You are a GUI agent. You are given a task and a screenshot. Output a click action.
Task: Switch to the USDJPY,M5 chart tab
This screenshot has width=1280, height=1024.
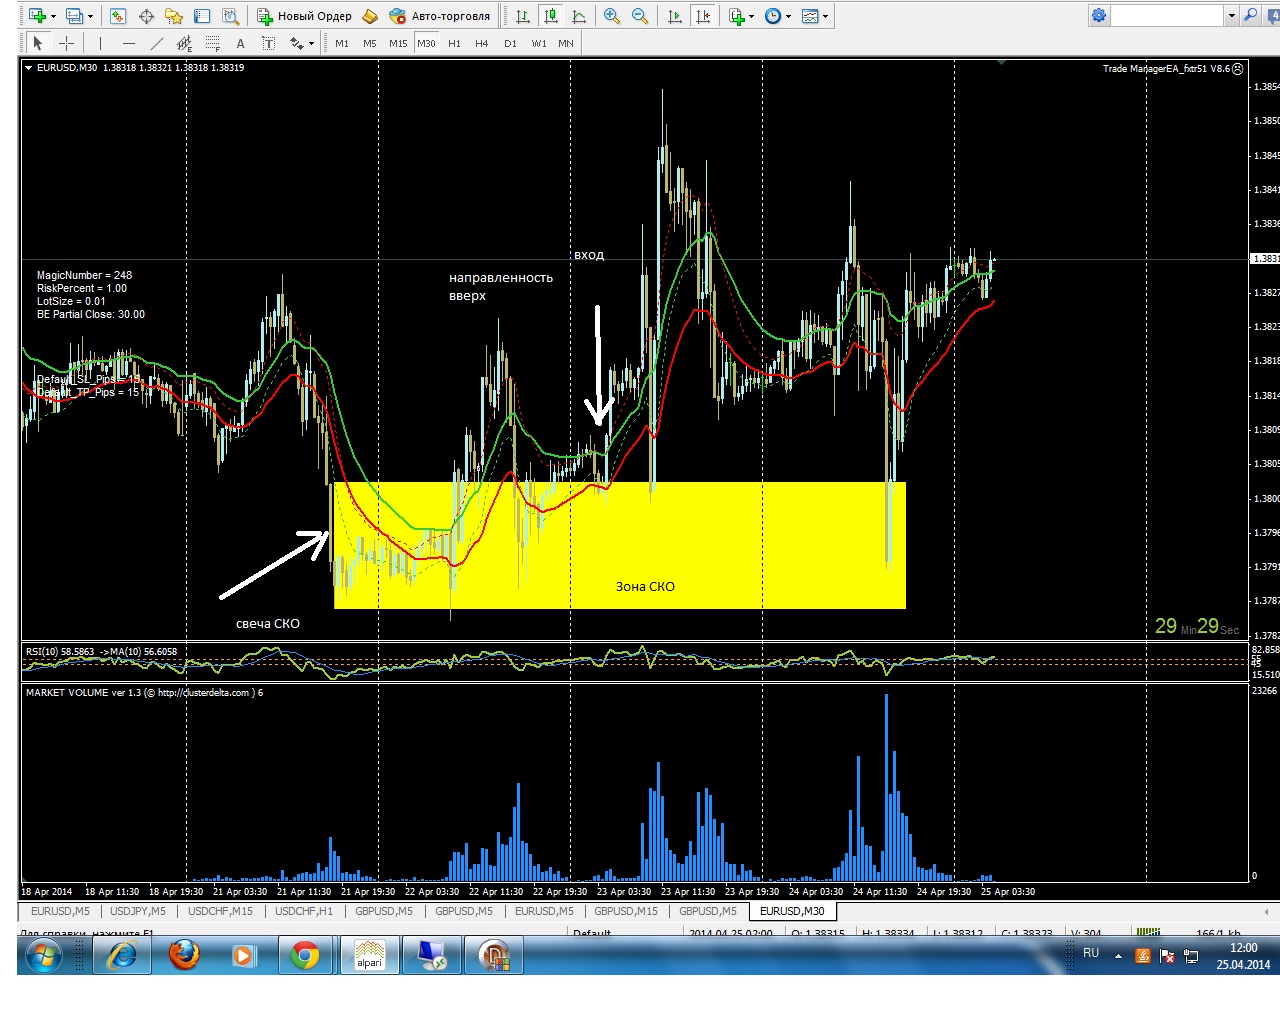(x=138, y=911)
